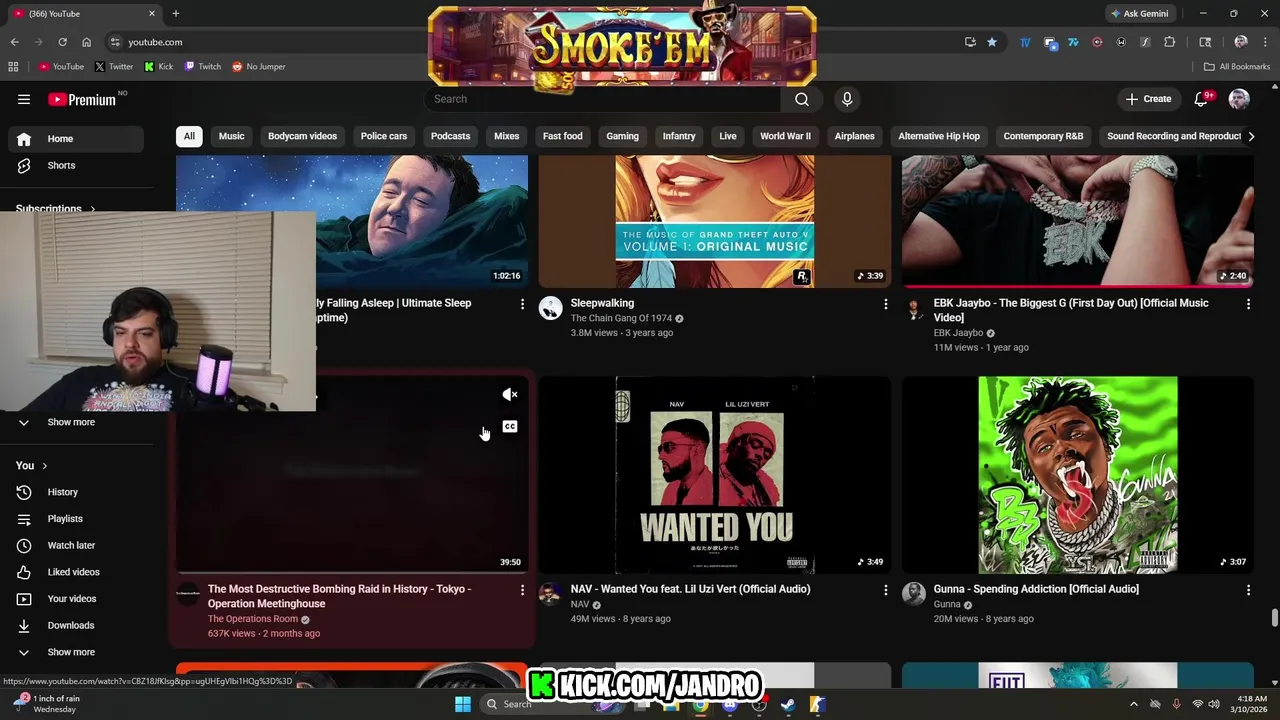Viewport: 1280px width, 720px height.
Task: Click the page vertical scrollbar thumb
Action: [x=1274, y=618]
